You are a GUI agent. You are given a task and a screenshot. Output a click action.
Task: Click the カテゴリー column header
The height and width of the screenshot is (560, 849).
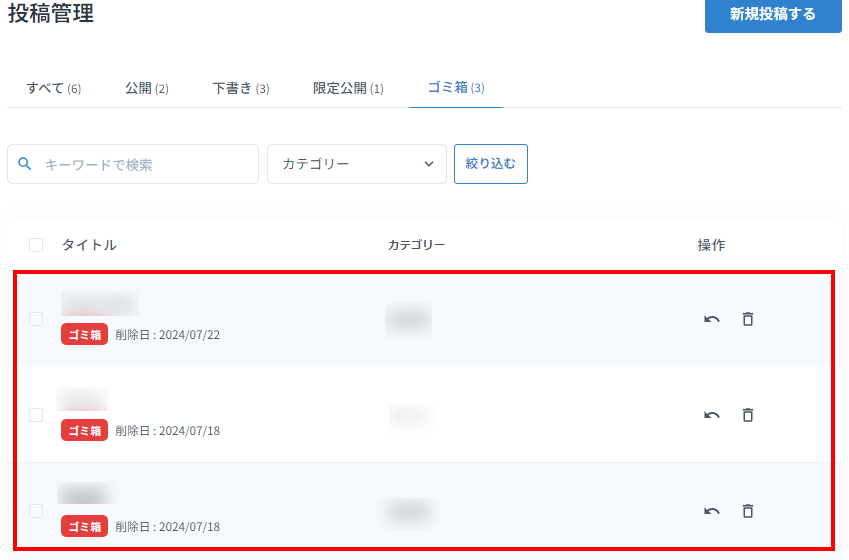[x=416, y=245]
